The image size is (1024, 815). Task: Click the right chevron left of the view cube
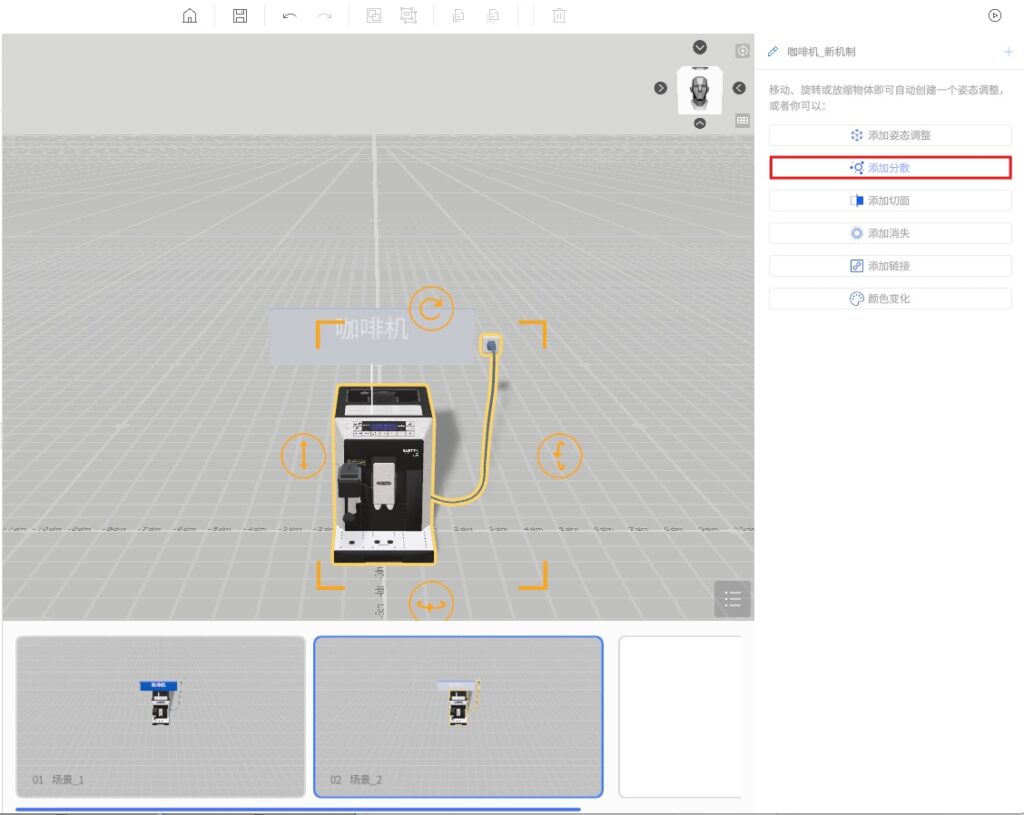pyautogui.click(x=661, y=88)
